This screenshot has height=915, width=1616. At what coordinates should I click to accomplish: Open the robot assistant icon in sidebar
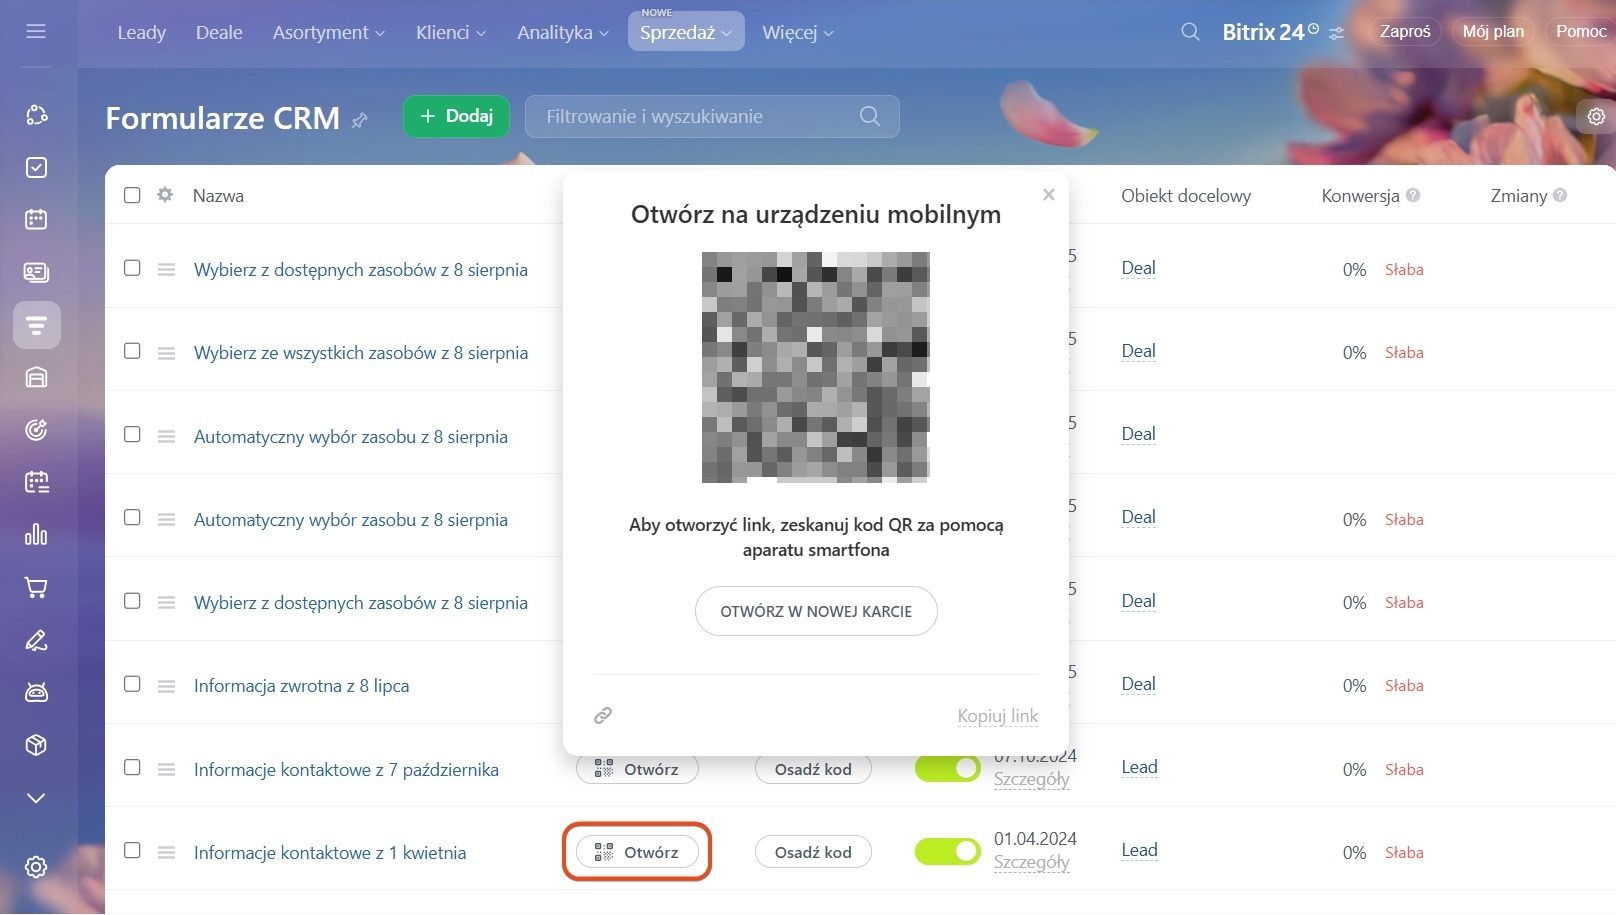tap(36, 692)
